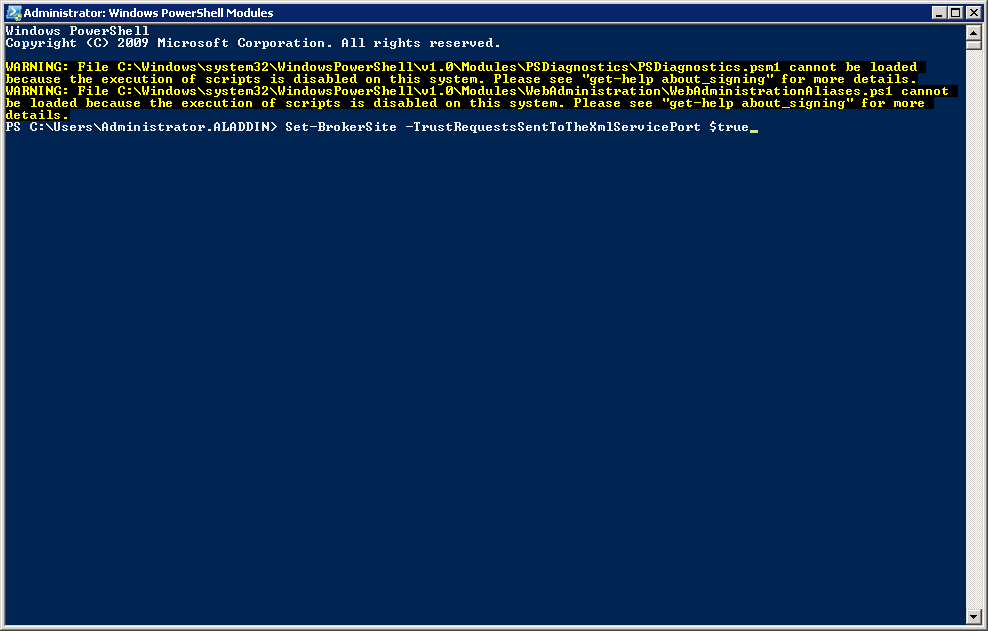This screenshot has height=631, width=988.
Task: Minimize the PowerShell Modules window
Action: [x=939, y=13]
